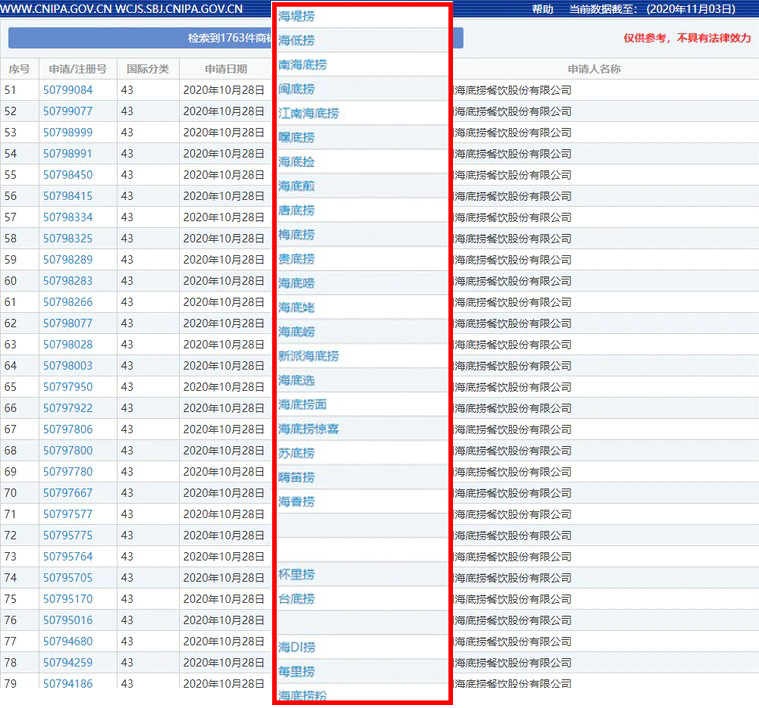Open the 梅底捞 trademark link
This screenshot has width=759, height=708.
click(x=296, y=235)
